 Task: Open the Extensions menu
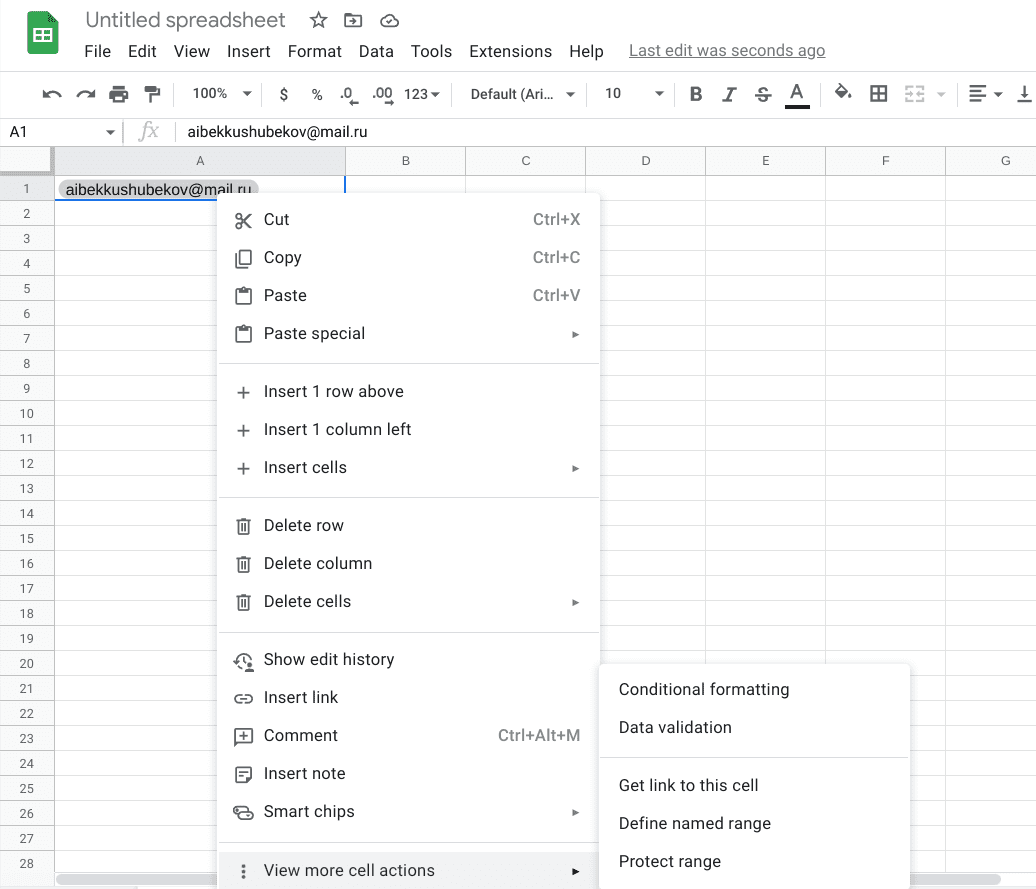tap(510, 51)
